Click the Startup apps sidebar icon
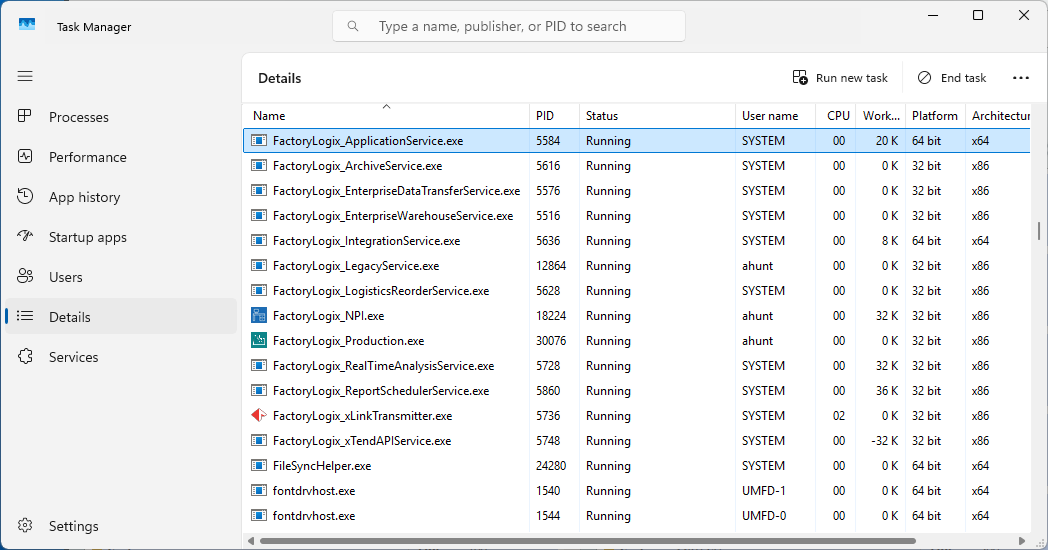Viewport: 1048px width, 550px height. point(25,237)
